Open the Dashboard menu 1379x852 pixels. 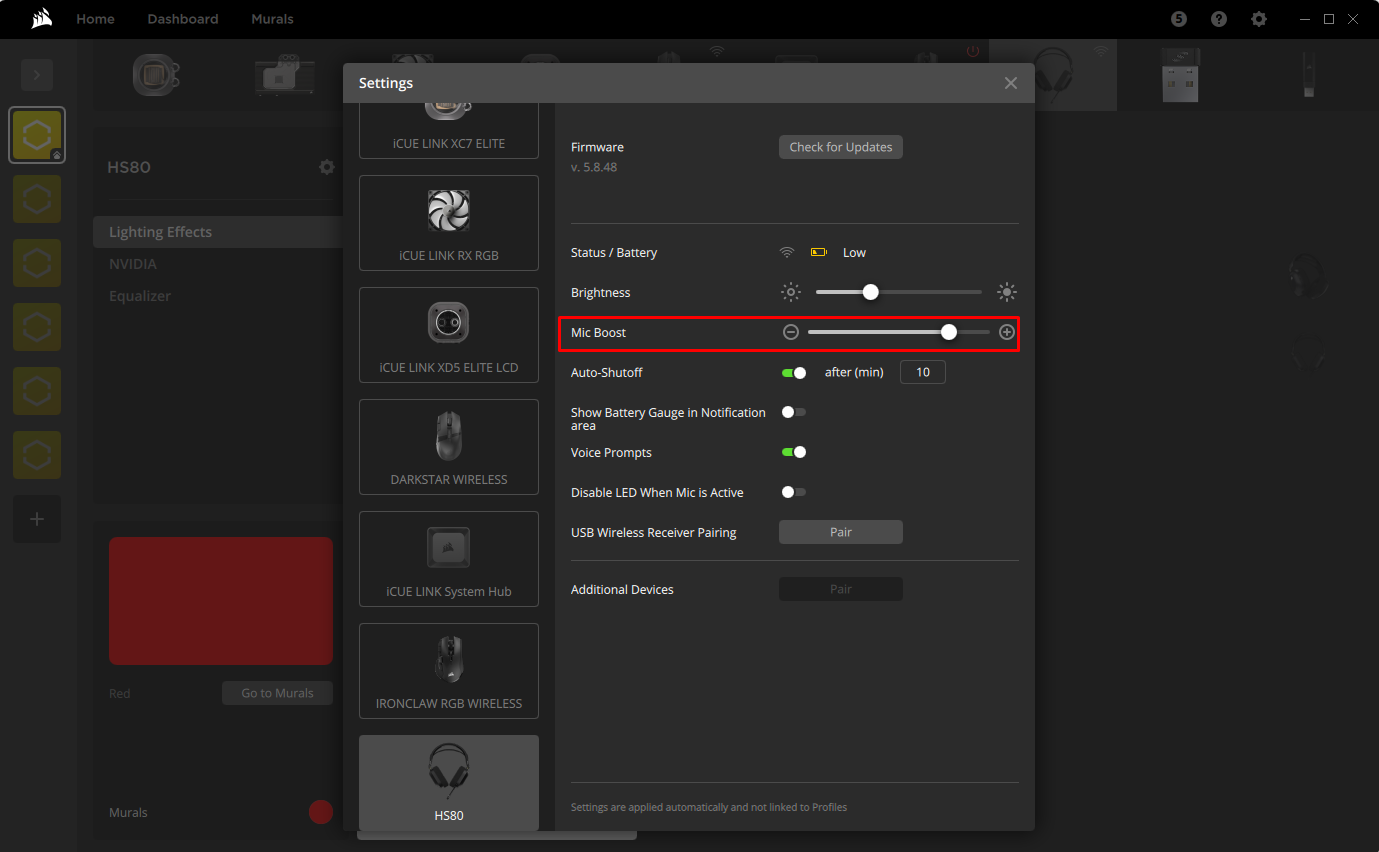(x=182, y=18)
